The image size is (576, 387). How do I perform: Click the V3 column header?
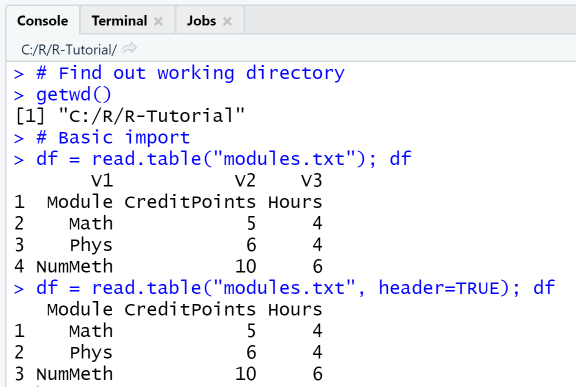tap(312, 180)
